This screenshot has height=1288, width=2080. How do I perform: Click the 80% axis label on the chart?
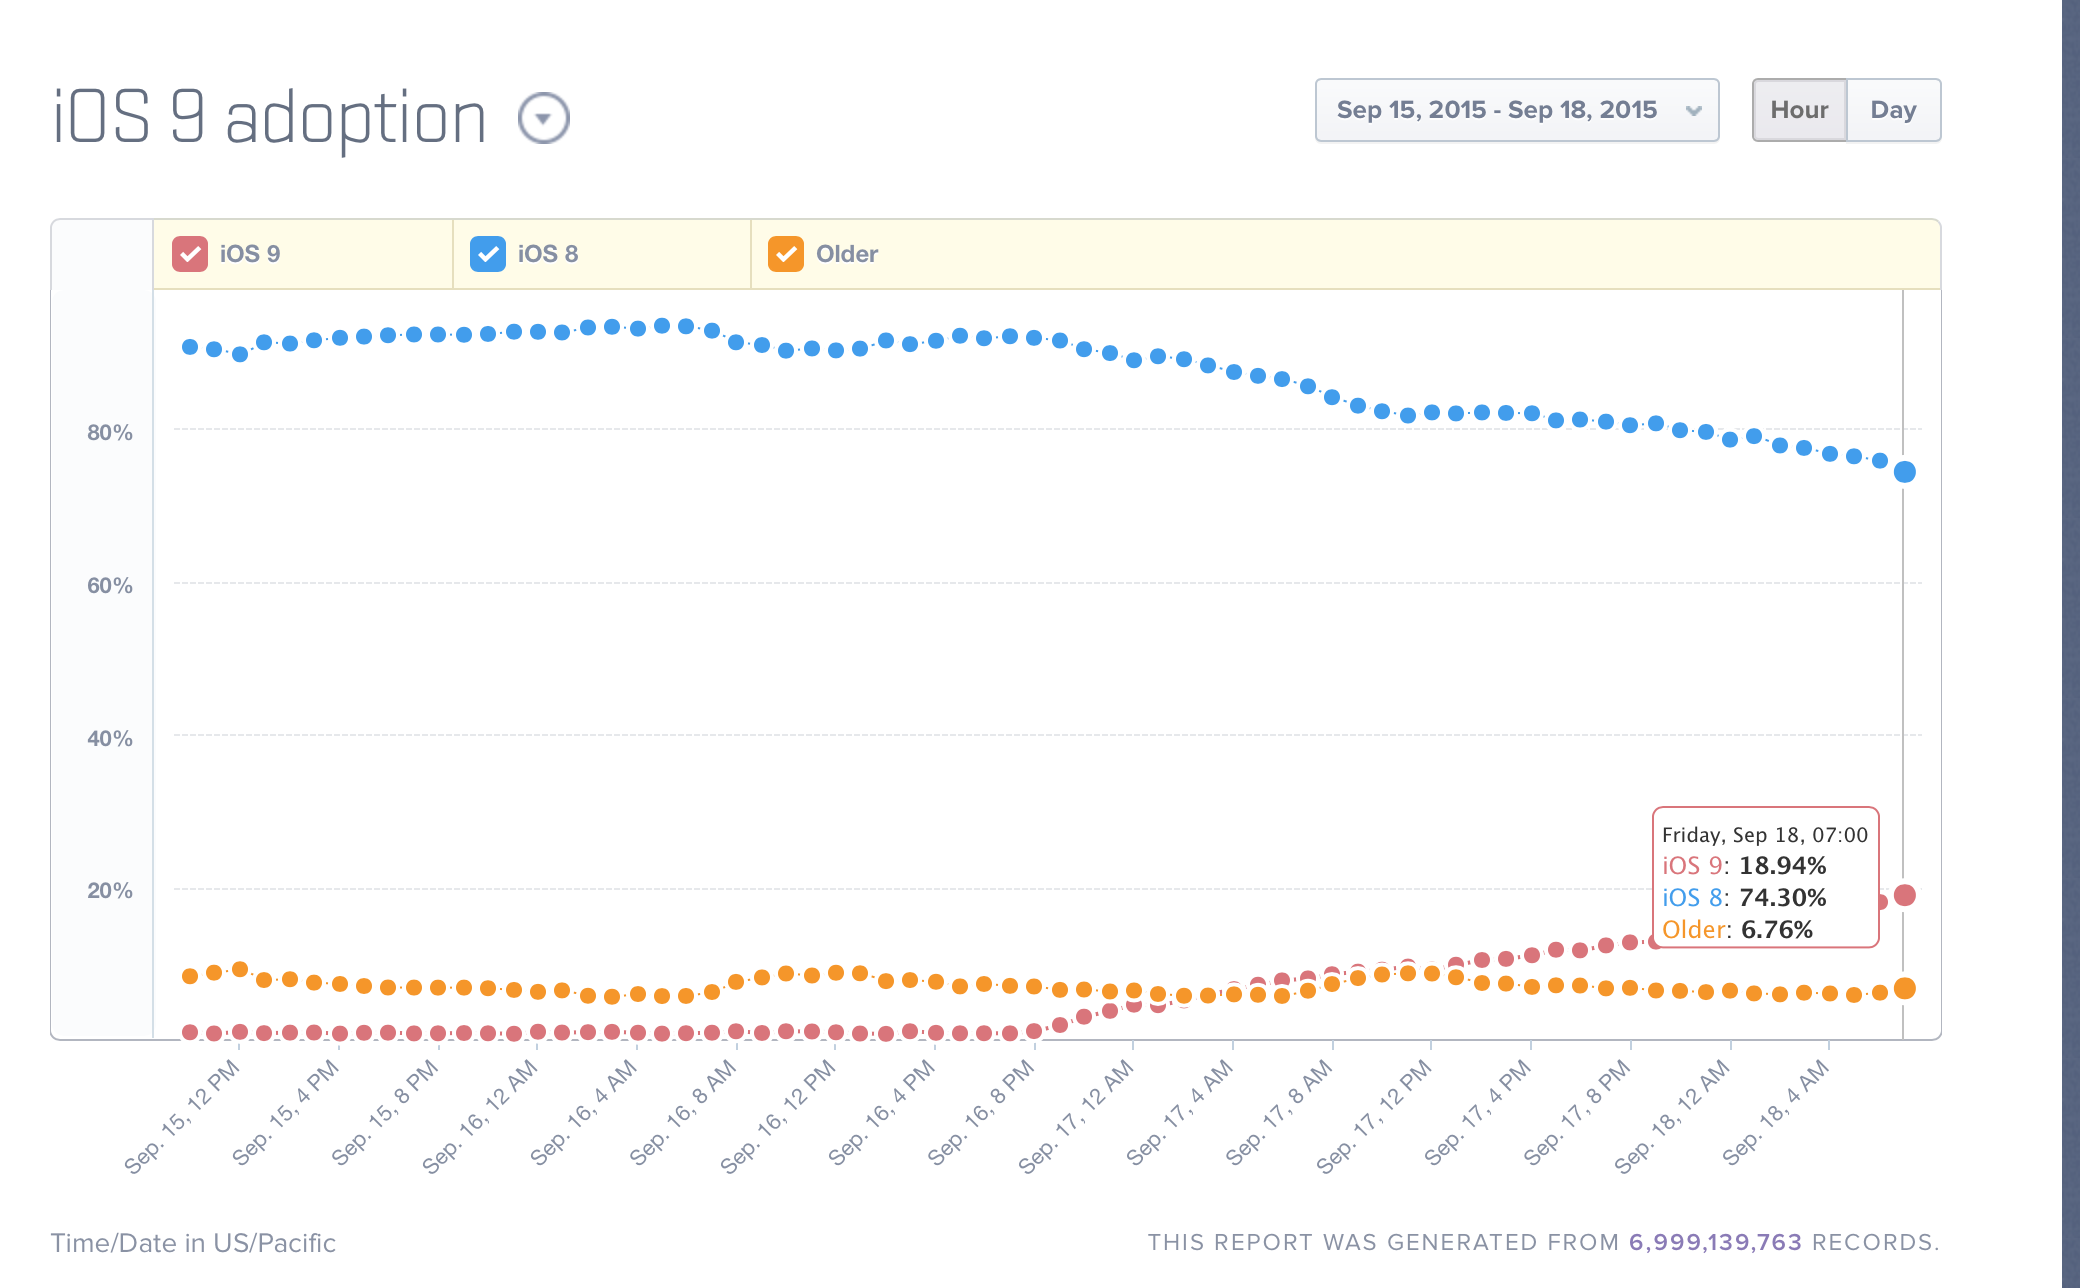pyautogui.click(x=108, y=433)
